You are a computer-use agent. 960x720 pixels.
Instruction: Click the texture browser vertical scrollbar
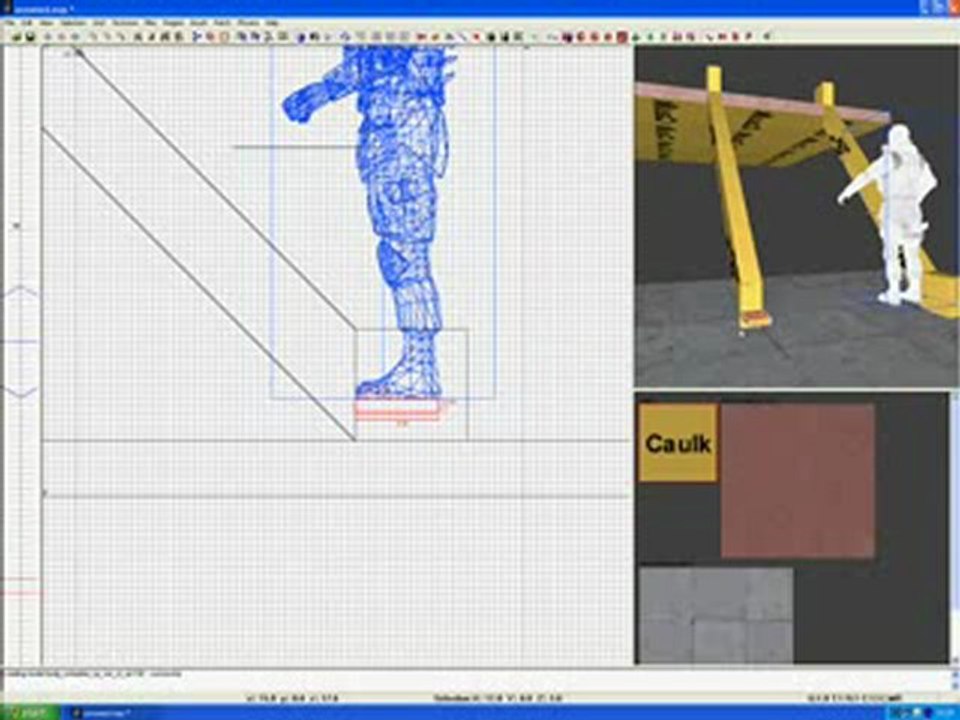pyautogui.click(x=954, y=527)
